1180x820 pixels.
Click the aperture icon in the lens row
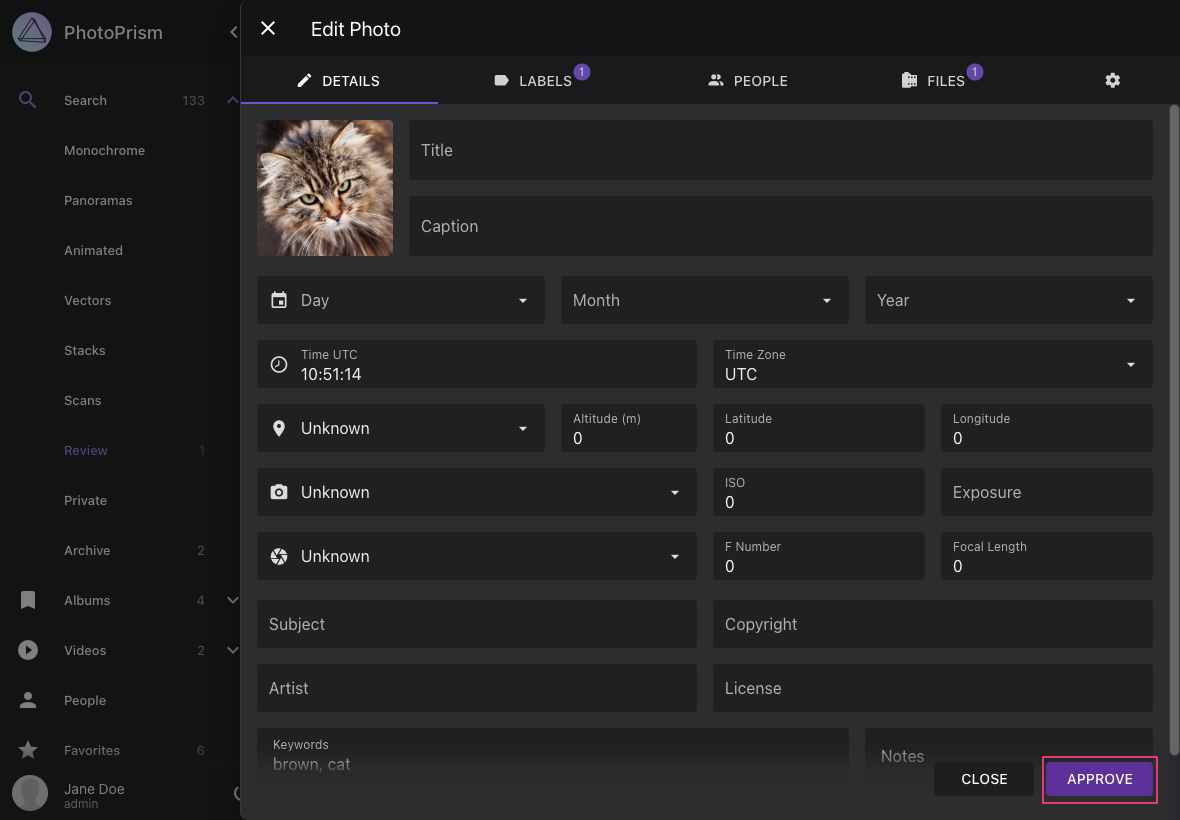[x=279, y=556]
